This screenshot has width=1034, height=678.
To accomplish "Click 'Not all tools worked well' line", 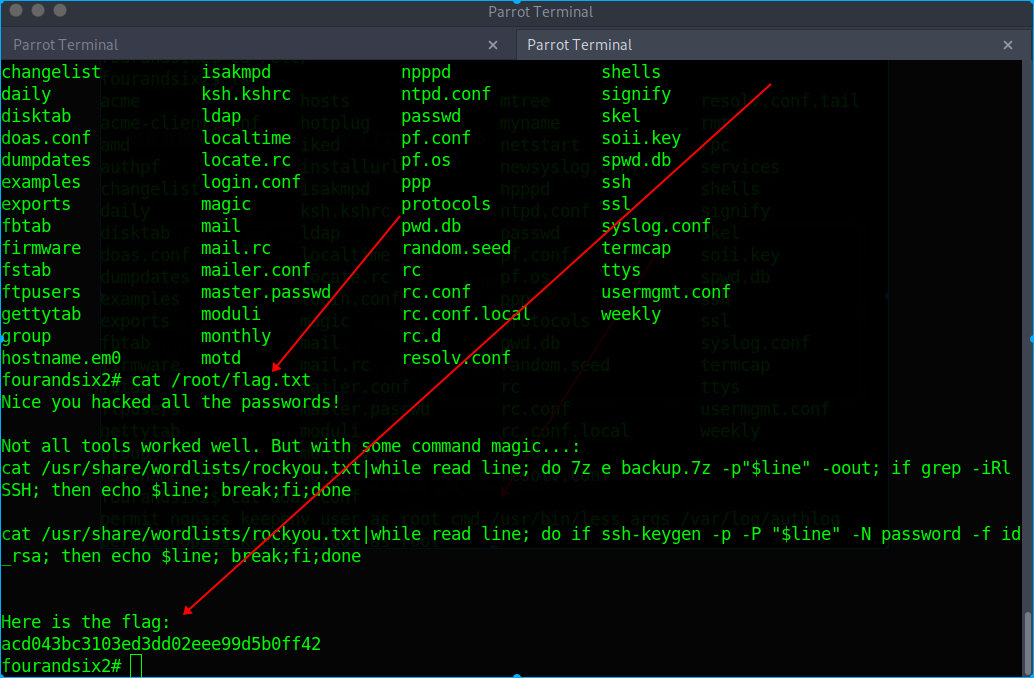I will tap(291, 446).
